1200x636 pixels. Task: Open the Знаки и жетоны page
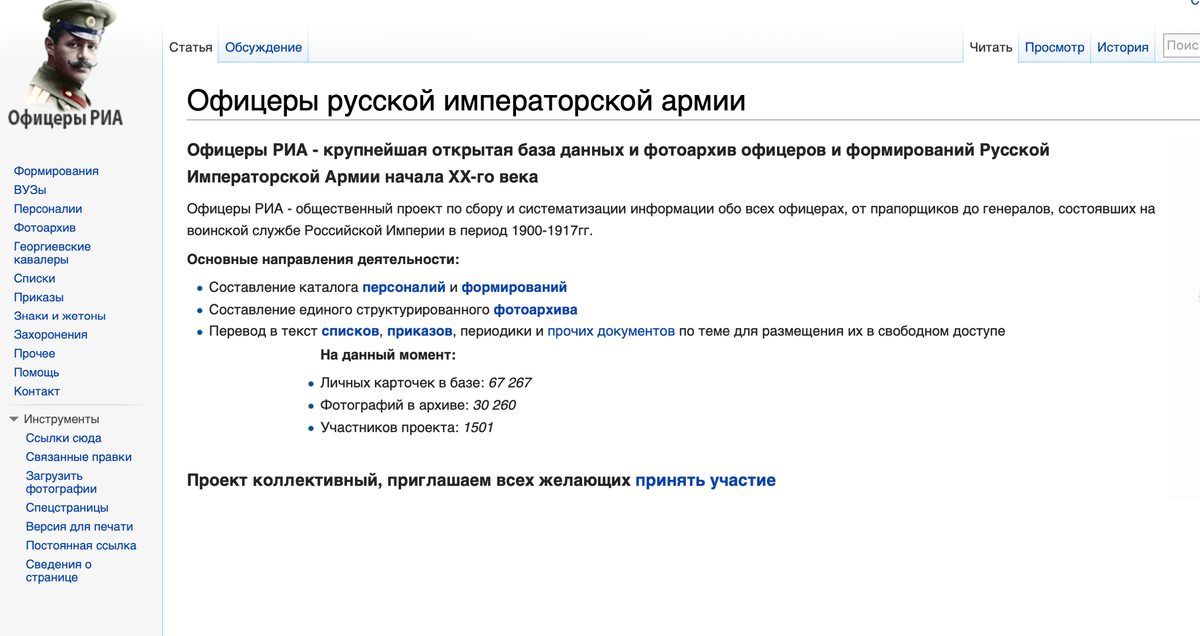pos(56,315)
